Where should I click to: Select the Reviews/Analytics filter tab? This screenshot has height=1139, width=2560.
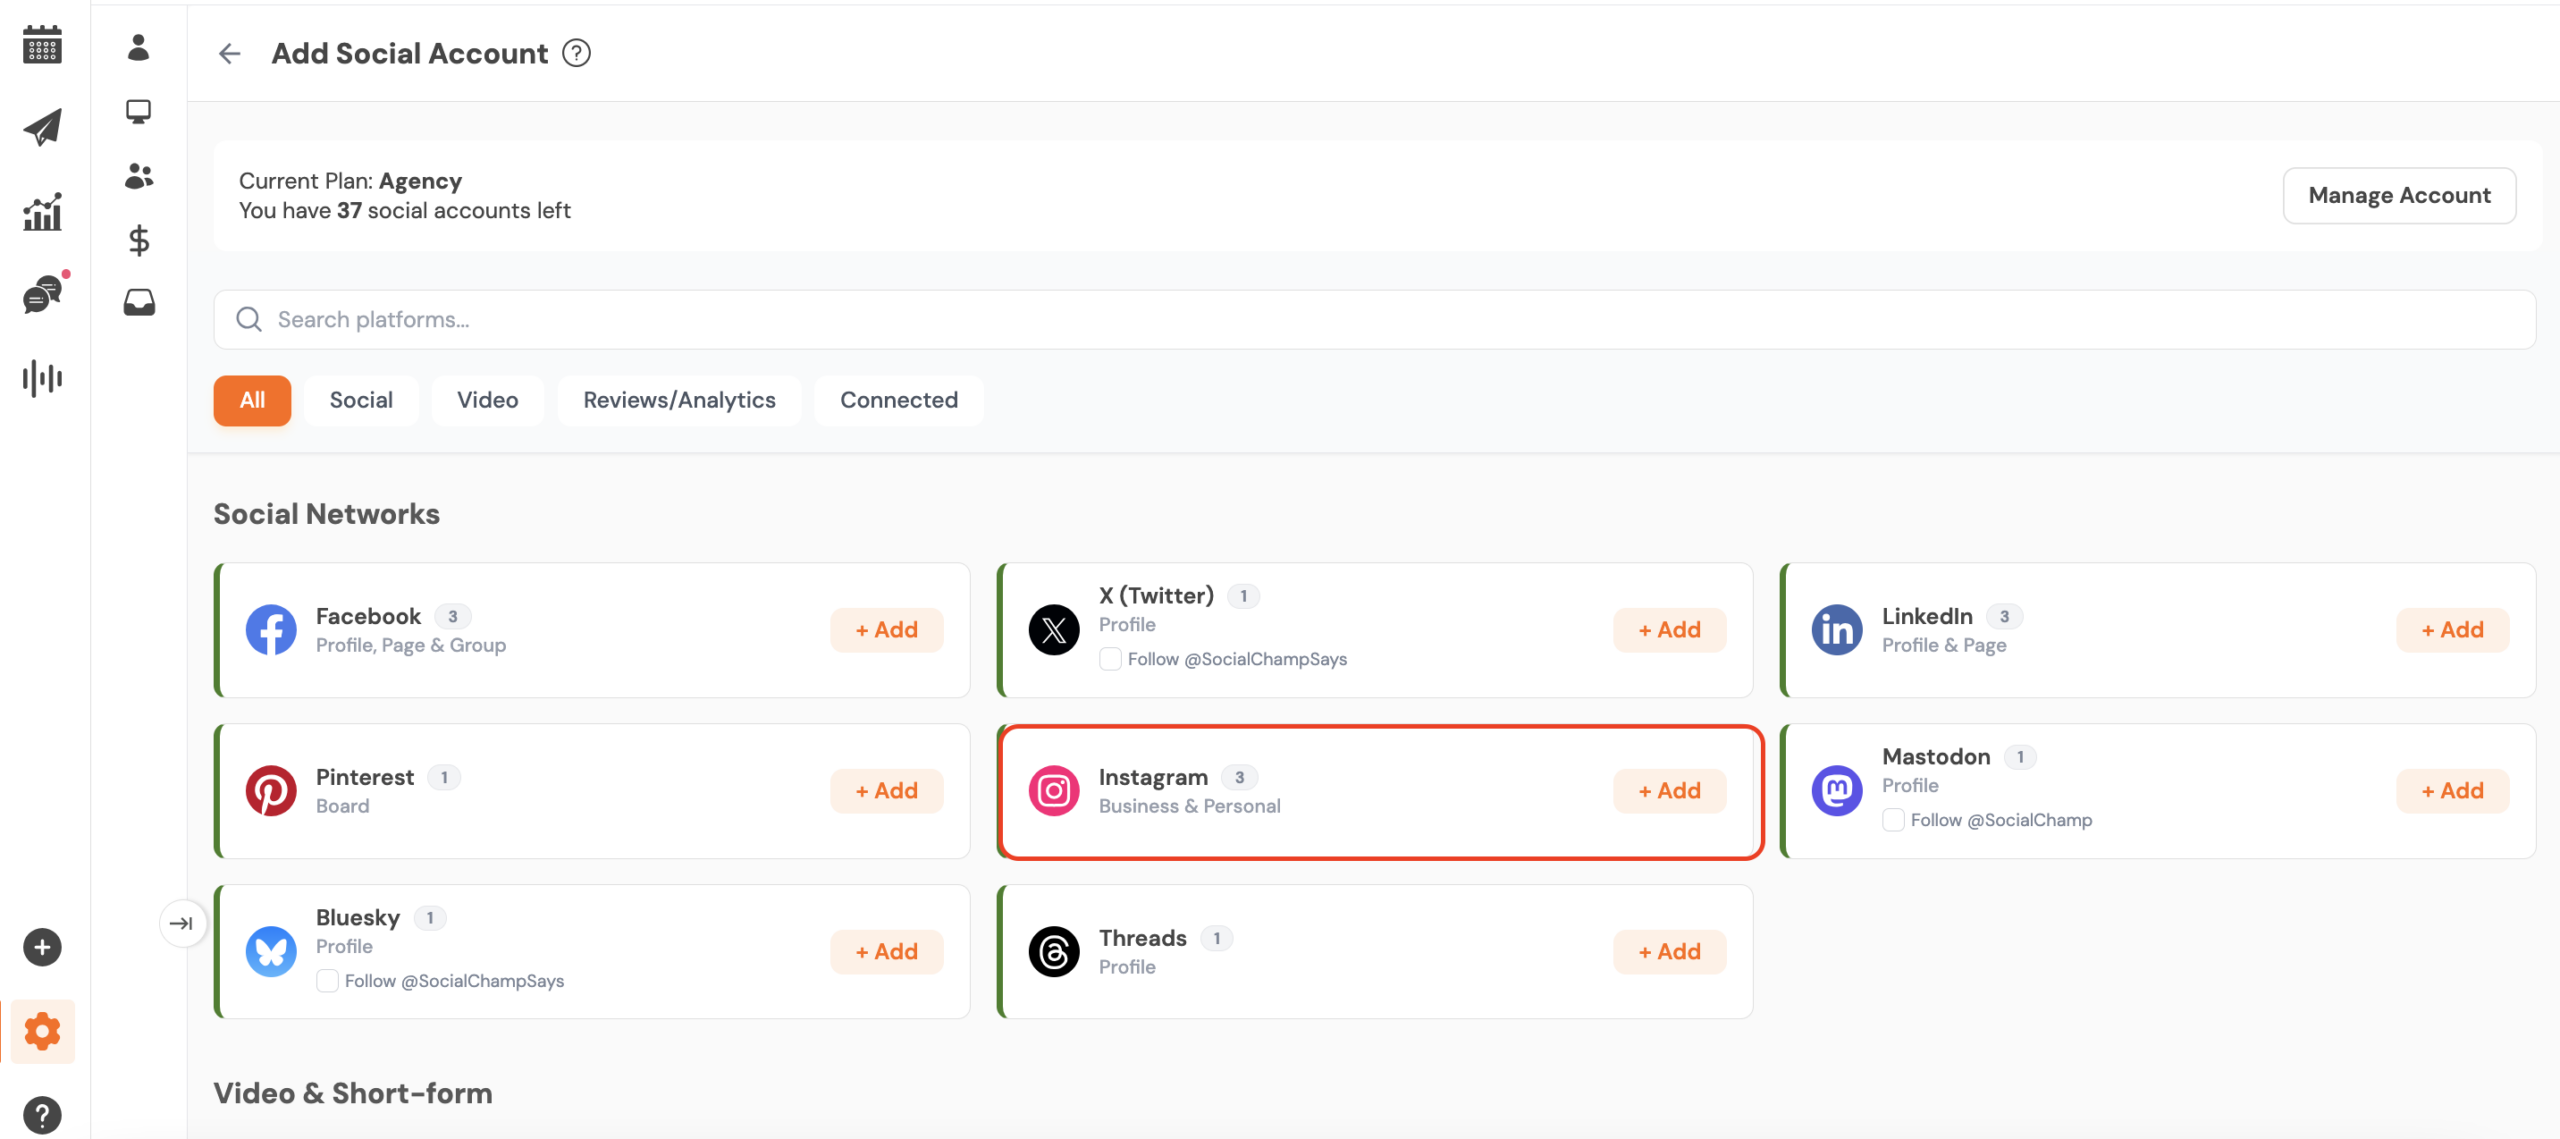click(679, 400)
